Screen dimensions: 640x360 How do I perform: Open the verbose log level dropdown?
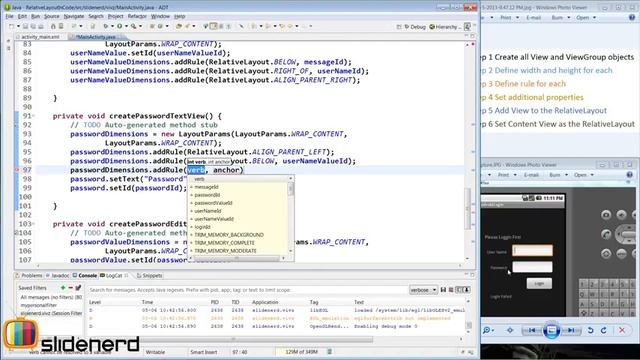(423, 290)
